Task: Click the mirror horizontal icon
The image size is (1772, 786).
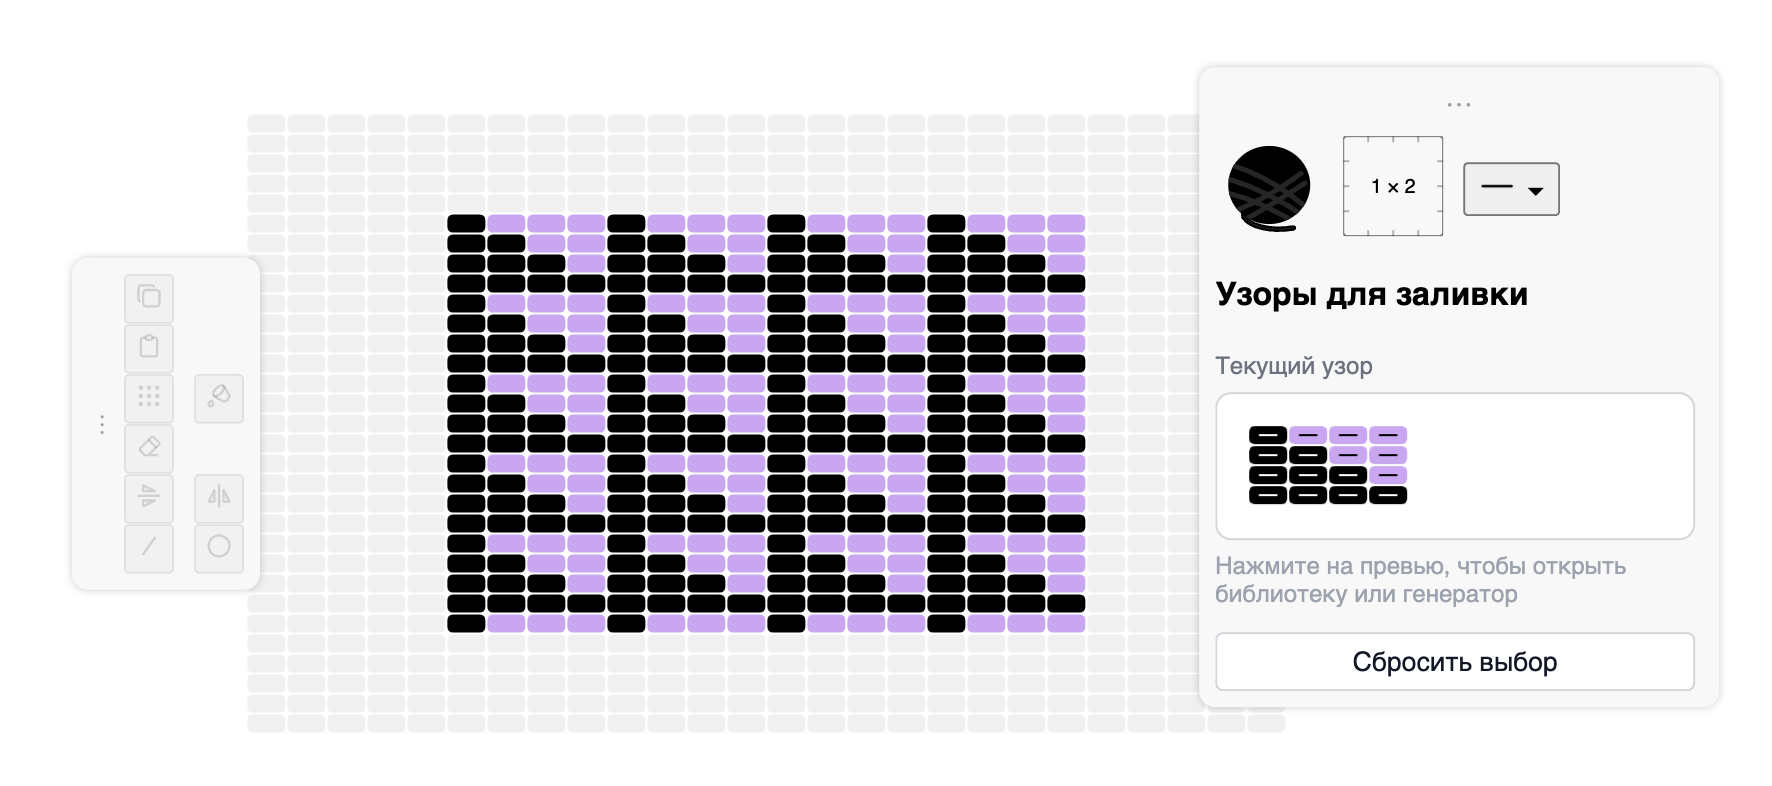Action: click(x=219, y=497)
